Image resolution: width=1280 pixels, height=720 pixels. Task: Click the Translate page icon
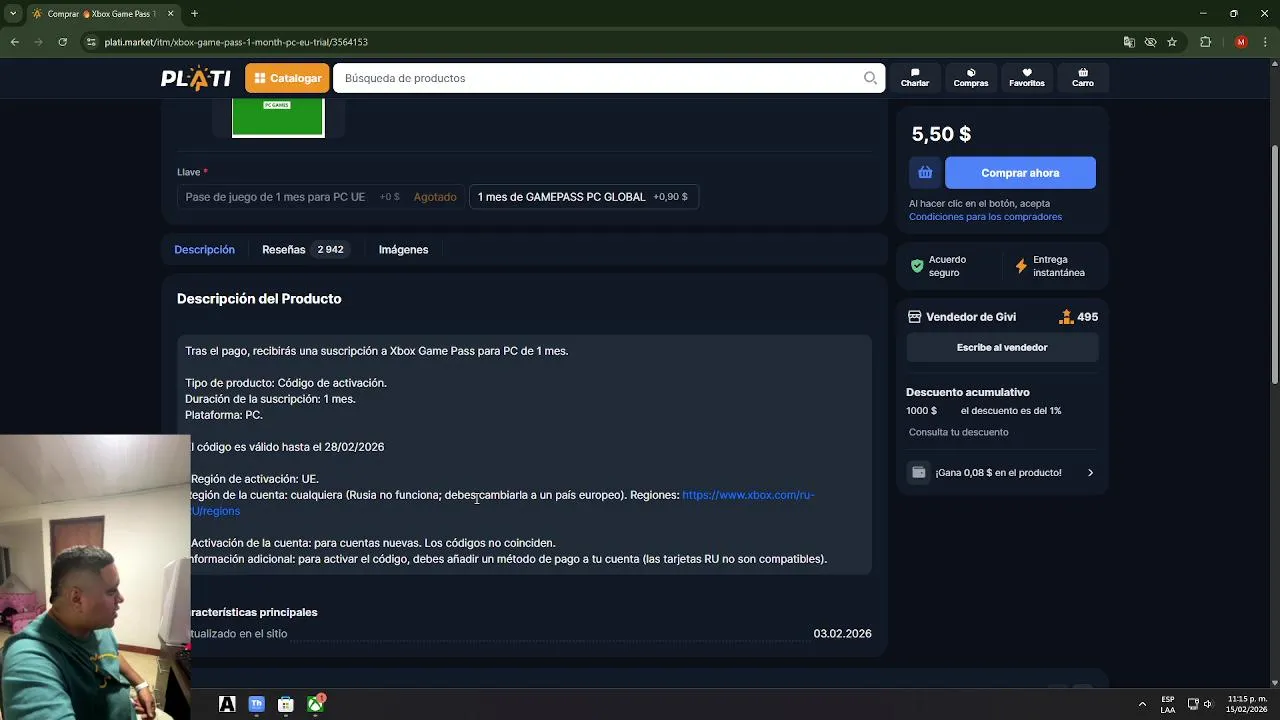point(1129,42)
